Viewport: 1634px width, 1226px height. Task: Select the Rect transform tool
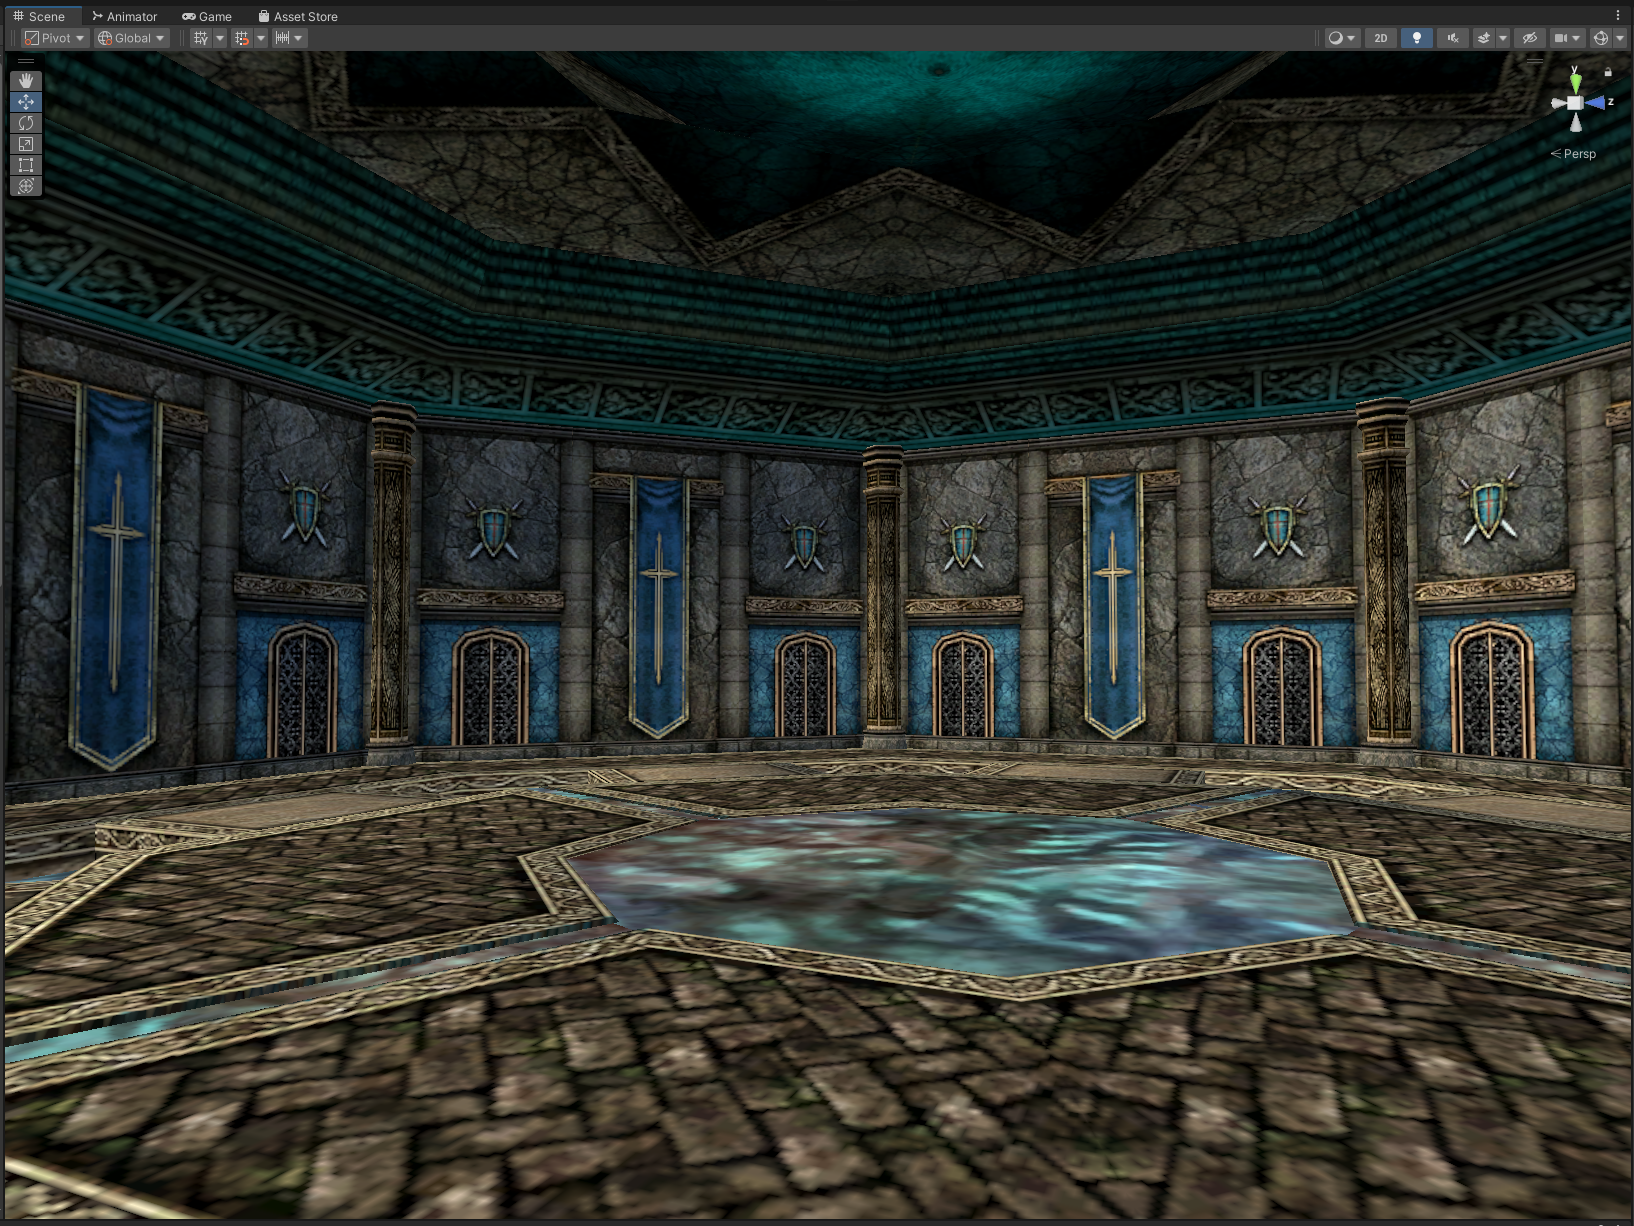coord(26,165)
